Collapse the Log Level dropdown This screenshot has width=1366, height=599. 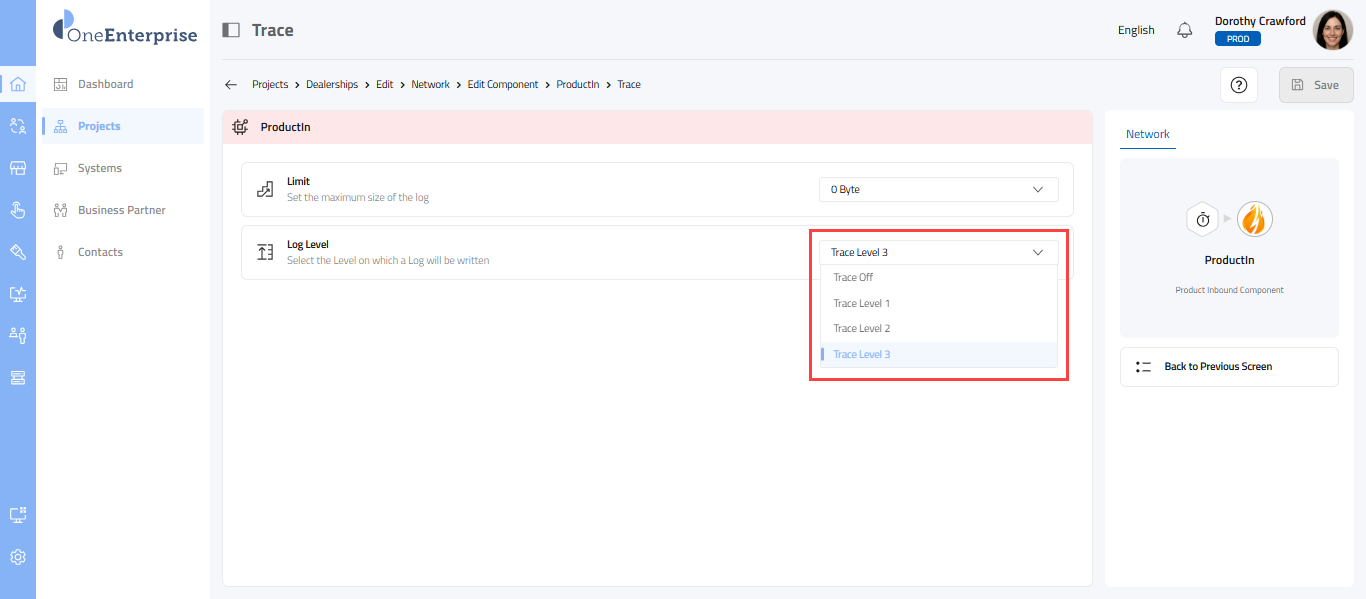(938, 253)
